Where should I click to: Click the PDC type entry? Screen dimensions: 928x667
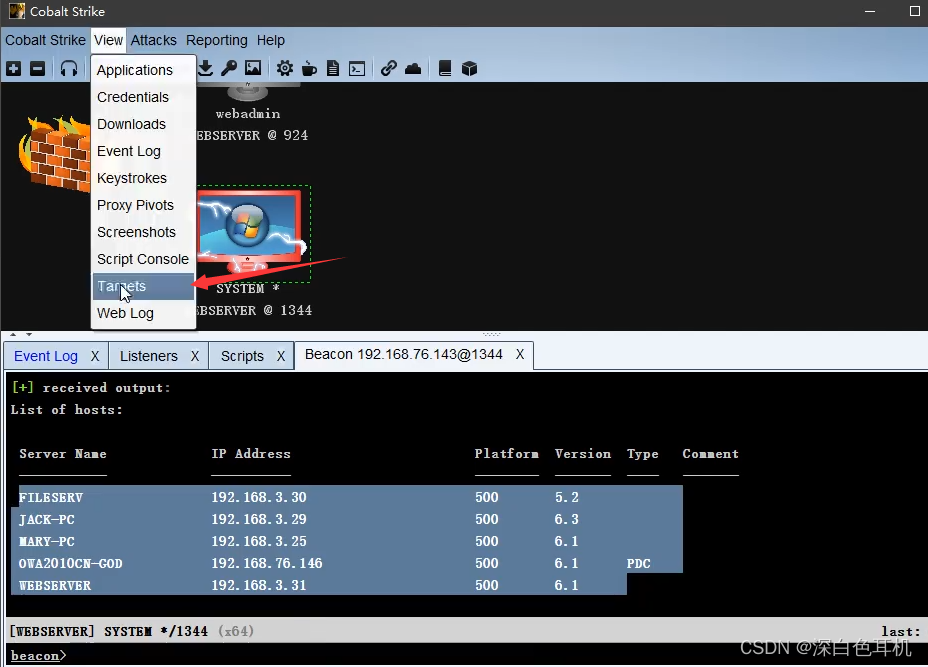pyautogui.click(x=639, y=563)
